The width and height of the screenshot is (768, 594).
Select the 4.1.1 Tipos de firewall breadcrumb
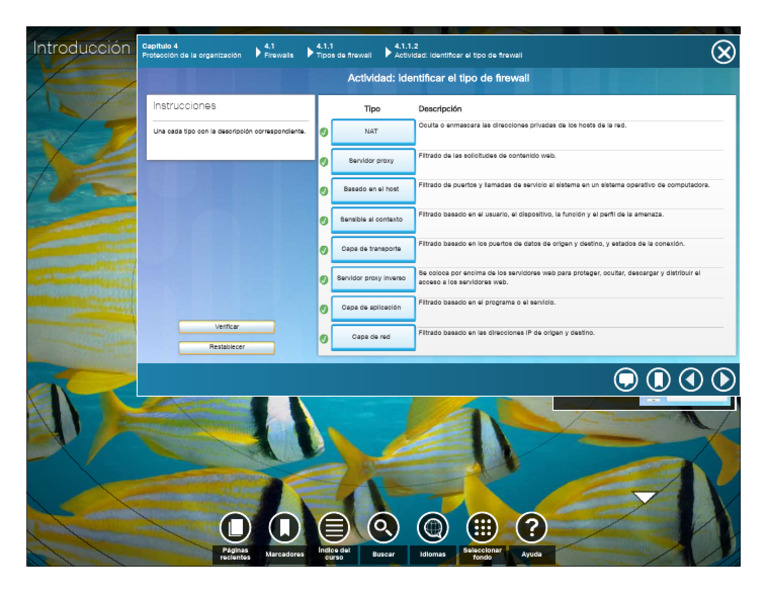(x=343, y=51)
